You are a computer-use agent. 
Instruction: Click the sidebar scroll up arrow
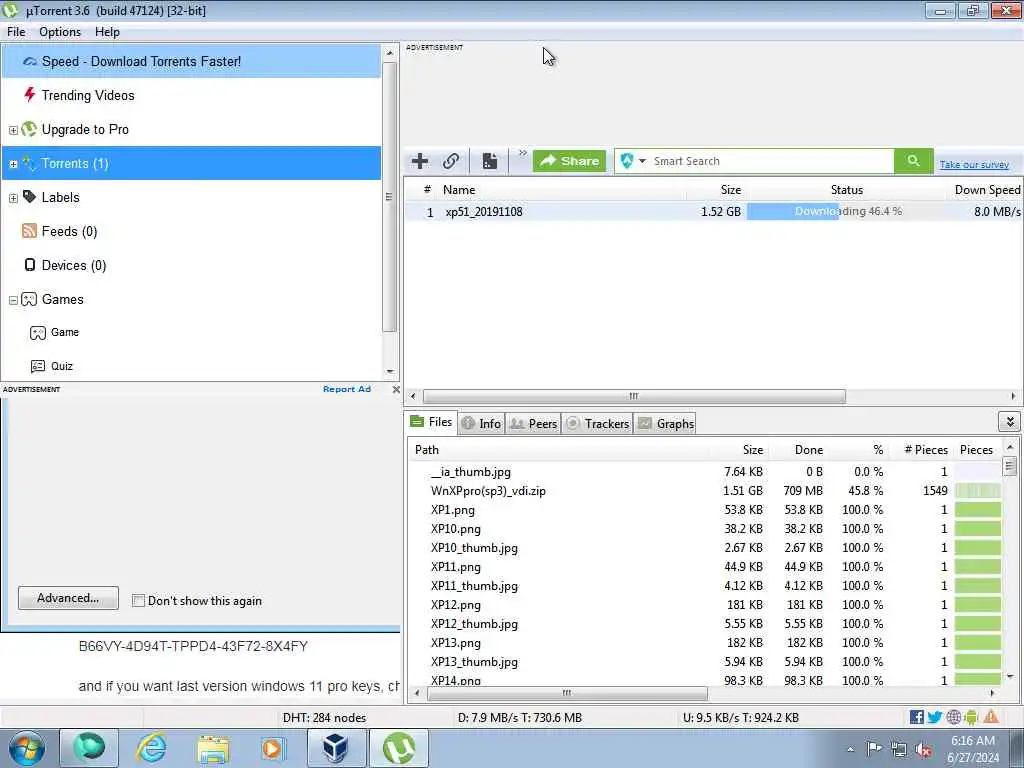point(390,52)
